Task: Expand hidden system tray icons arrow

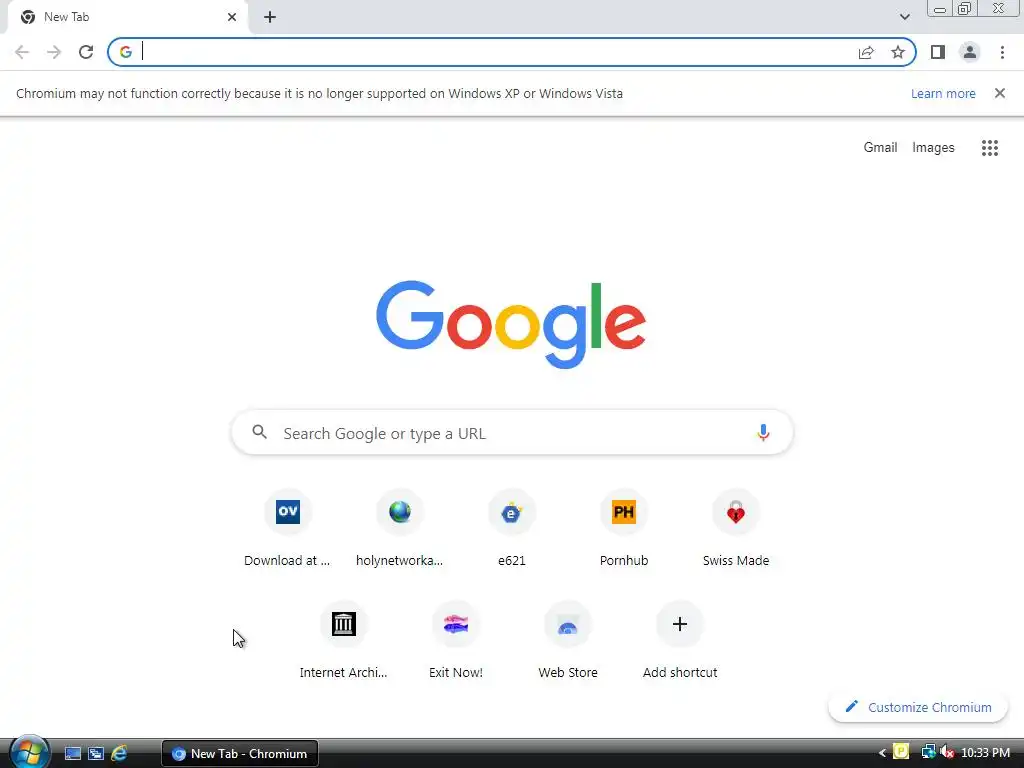Action: click(882, 753)
